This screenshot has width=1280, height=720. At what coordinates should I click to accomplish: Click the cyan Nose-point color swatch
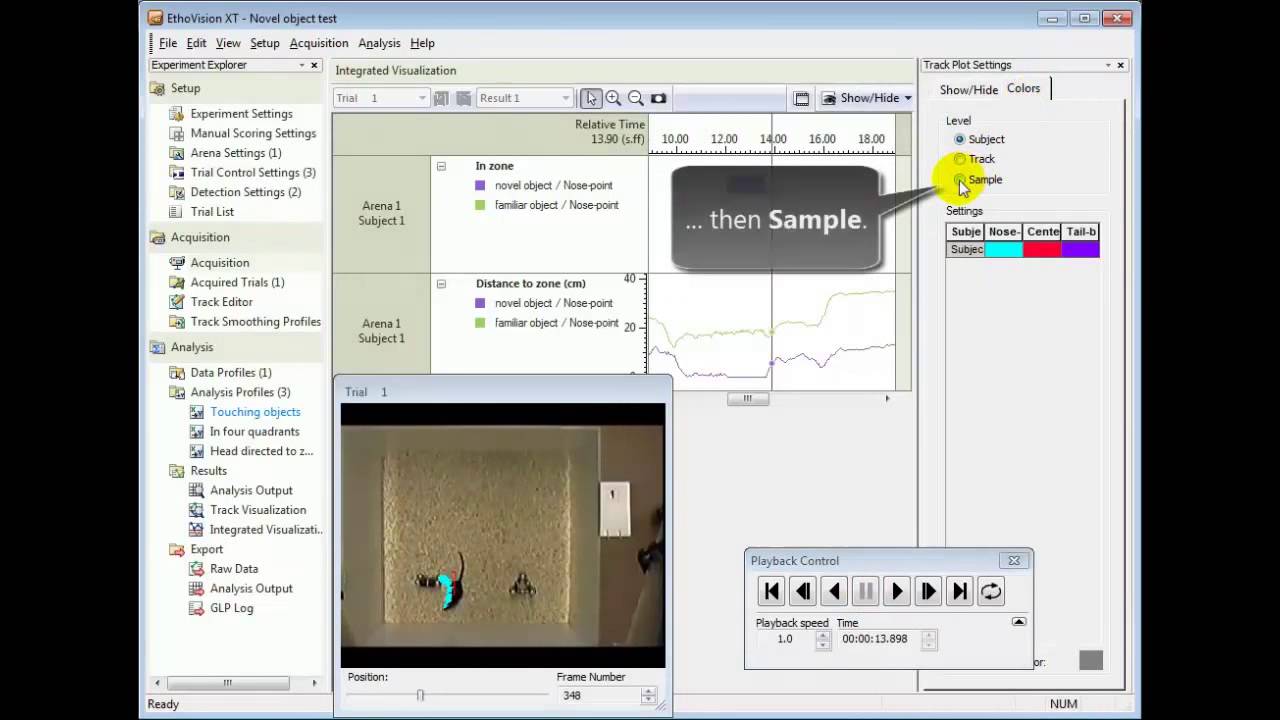click(x=1004, y=249)
